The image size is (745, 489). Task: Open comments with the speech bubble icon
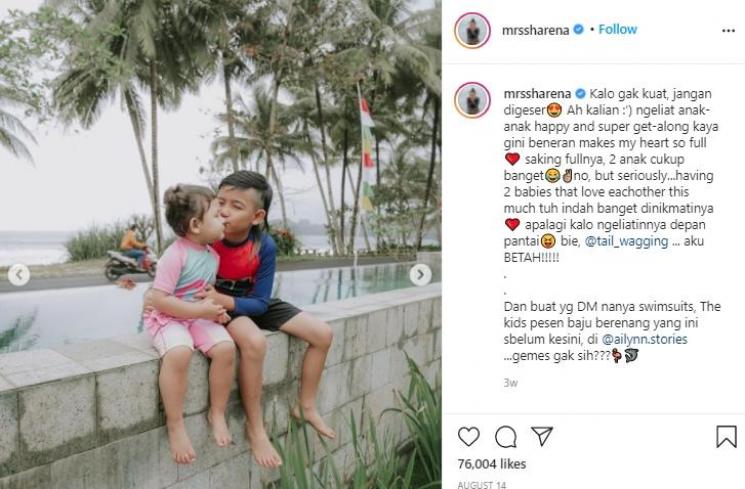pos(506,437)
